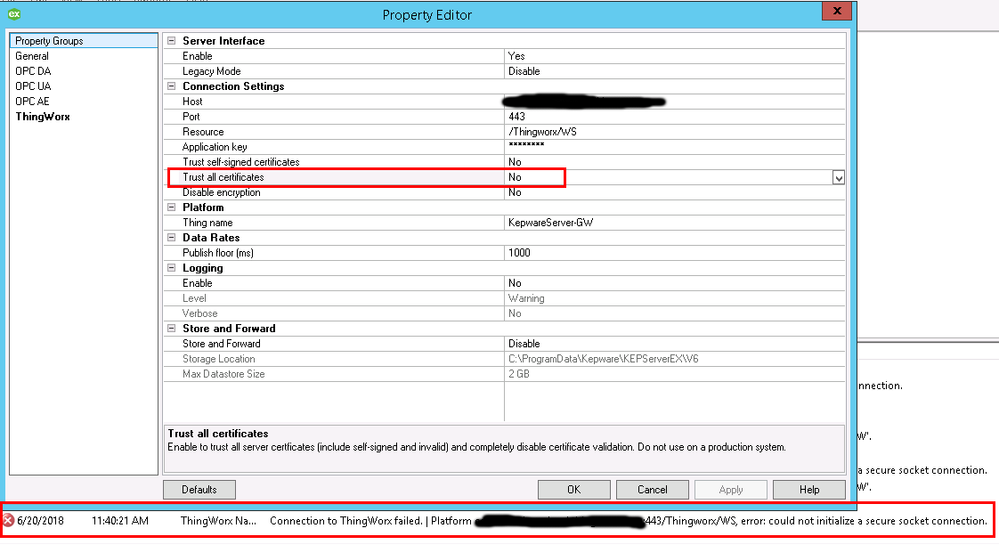Click the ThingWorx Na... source in event log

pos(219,521)
